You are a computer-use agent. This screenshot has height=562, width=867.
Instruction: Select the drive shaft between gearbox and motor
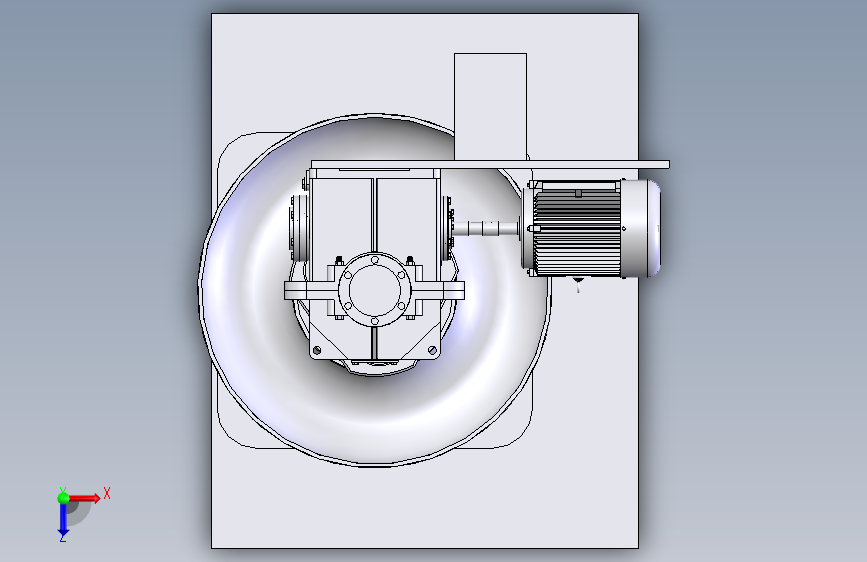(x=486, y=228)
